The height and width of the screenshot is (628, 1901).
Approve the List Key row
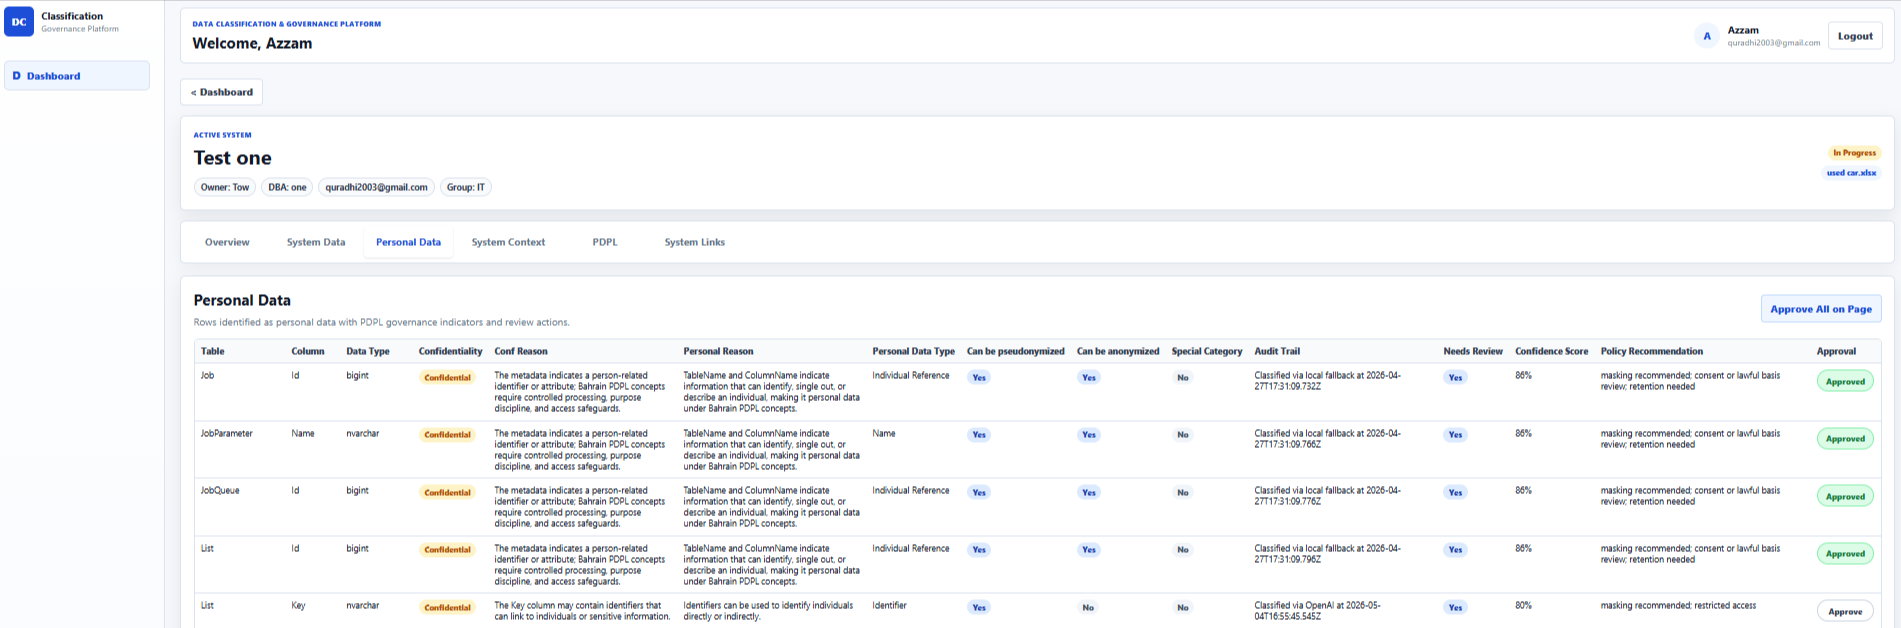pyautogui.click(x=1845, y=611)
